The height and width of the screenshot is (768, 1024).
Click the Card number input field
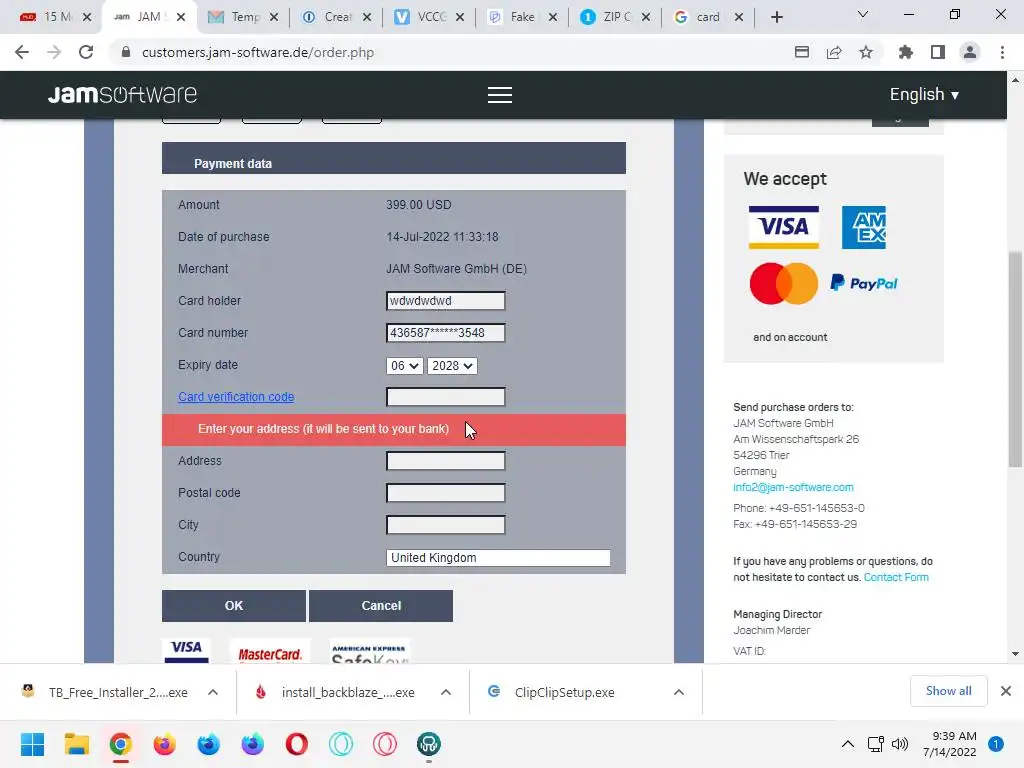pos(445,333)
